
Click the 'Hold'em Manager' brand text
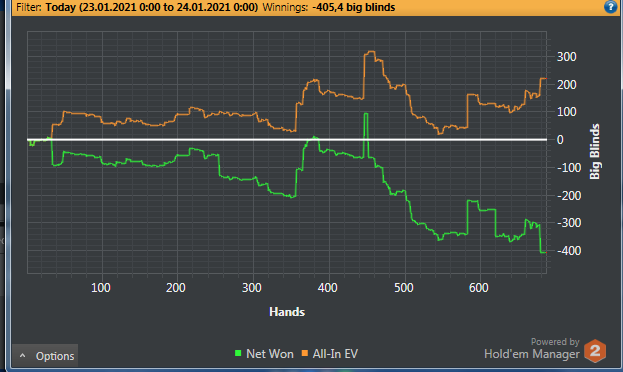click(532, 354)
